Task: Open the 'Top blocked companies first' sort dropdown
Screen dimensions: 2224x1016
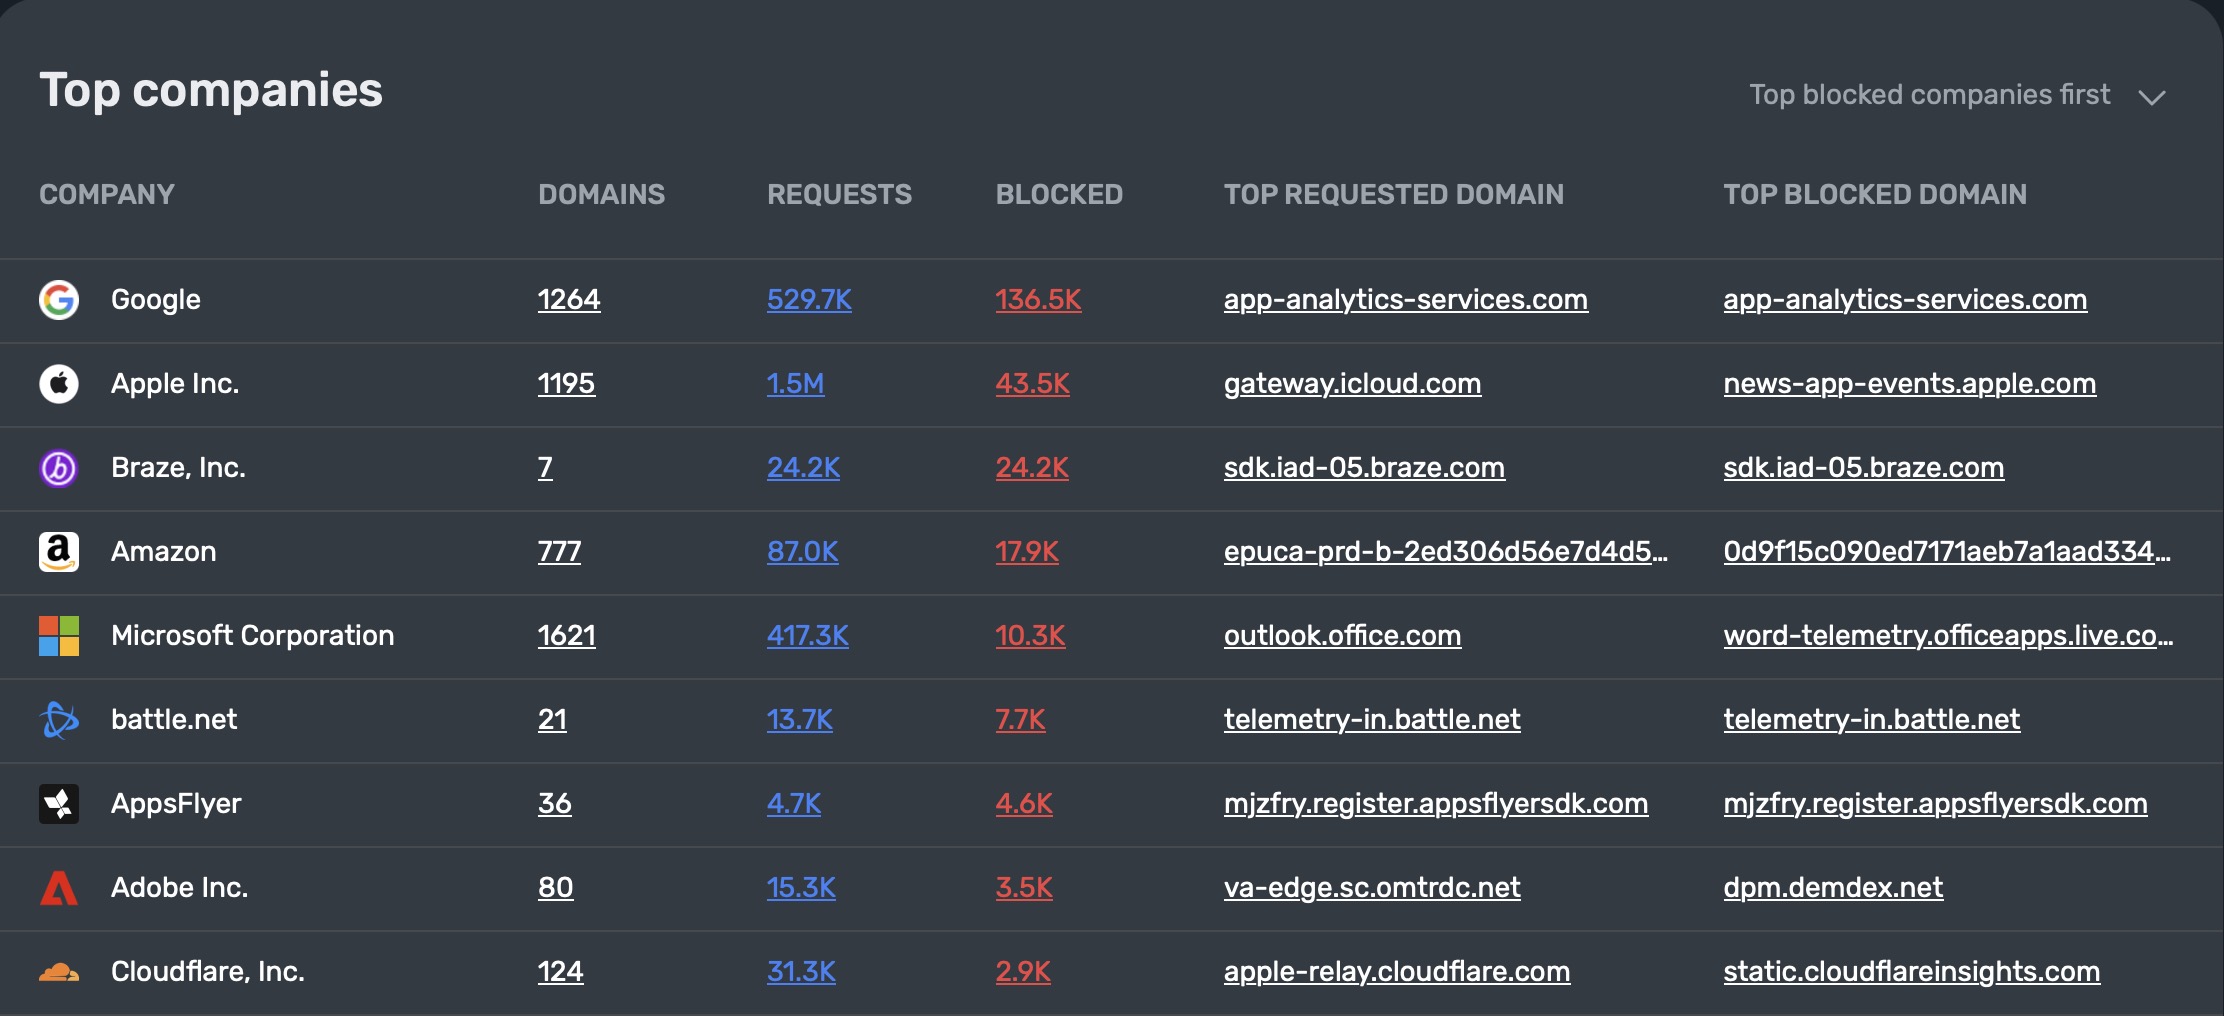Action: click(x=1957, y=95)
